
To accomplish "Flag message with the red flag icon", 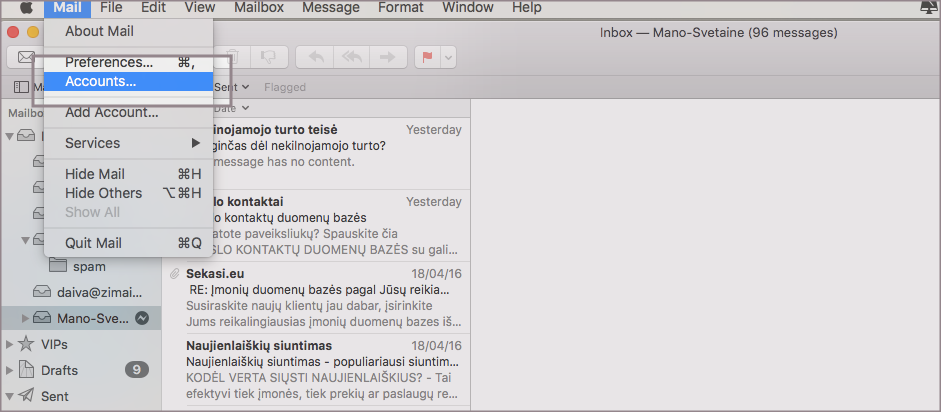I will pyautogui.click(x=427, y=57).
